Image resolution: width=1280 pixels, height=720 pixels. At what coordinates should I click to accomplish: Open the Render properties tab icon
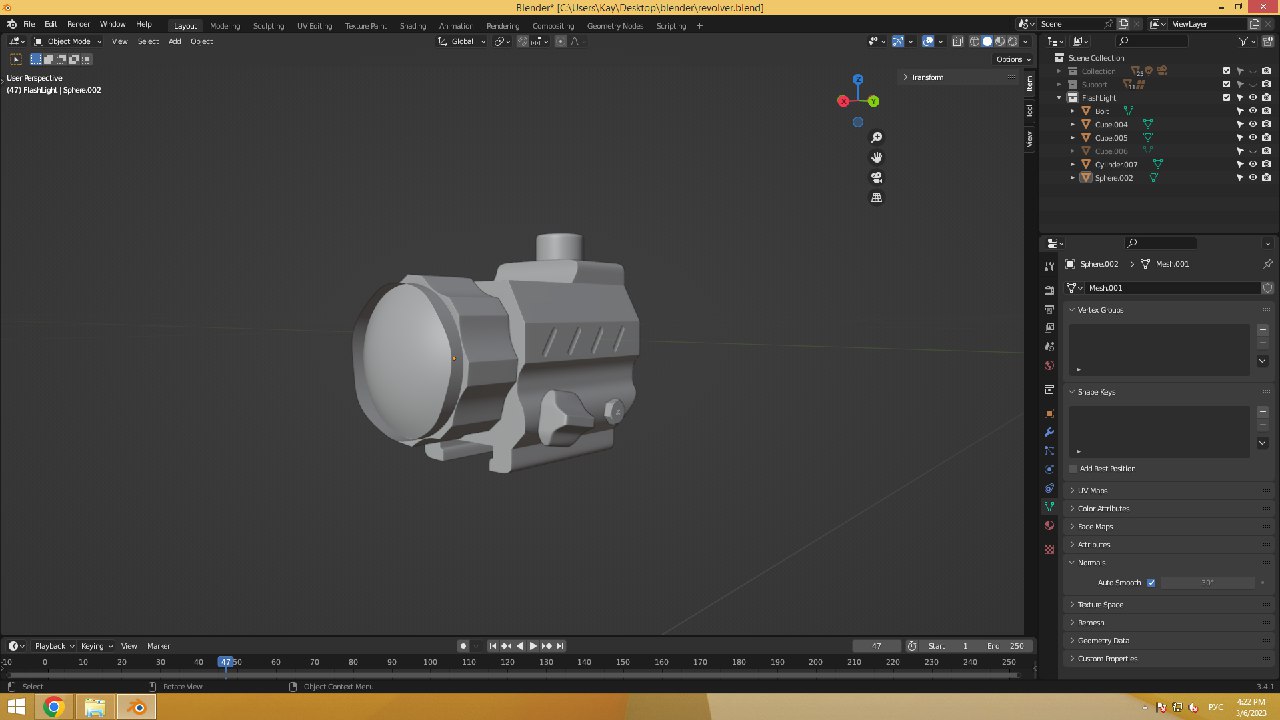tap(1049, 290)
